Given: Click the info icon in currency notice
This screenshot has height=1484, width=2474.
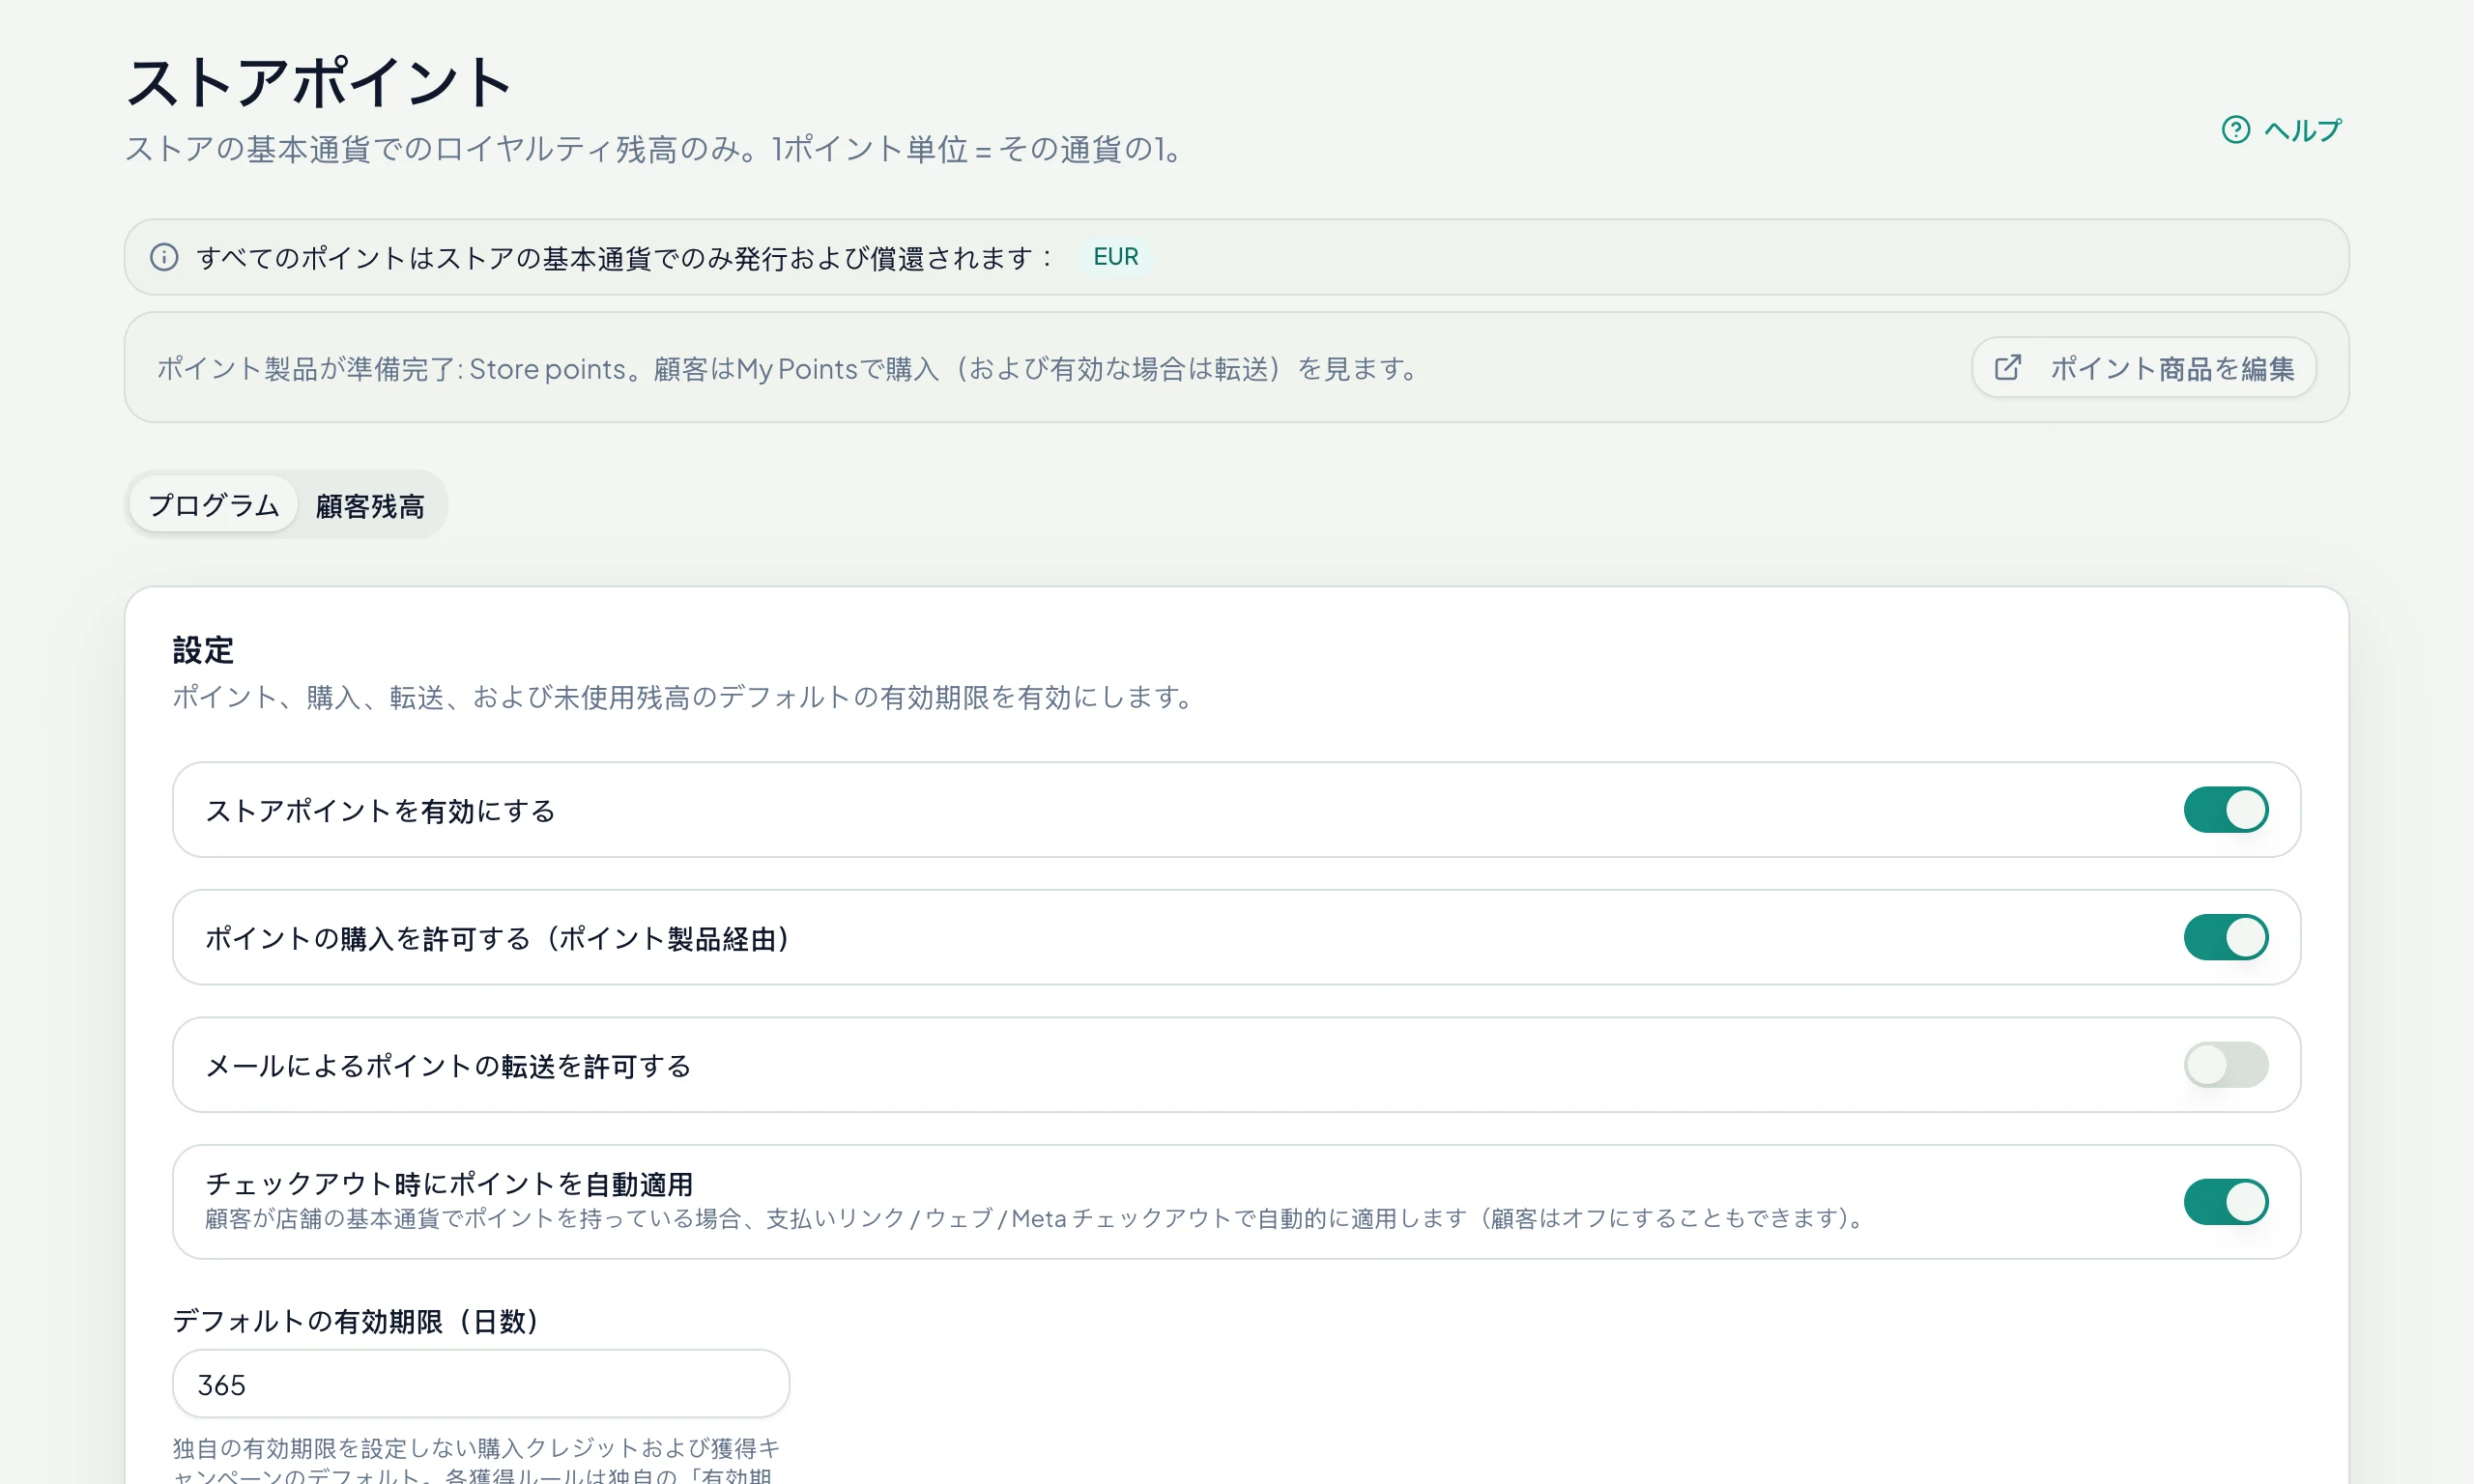Looking at the screenshot, I should coord(164,257).
